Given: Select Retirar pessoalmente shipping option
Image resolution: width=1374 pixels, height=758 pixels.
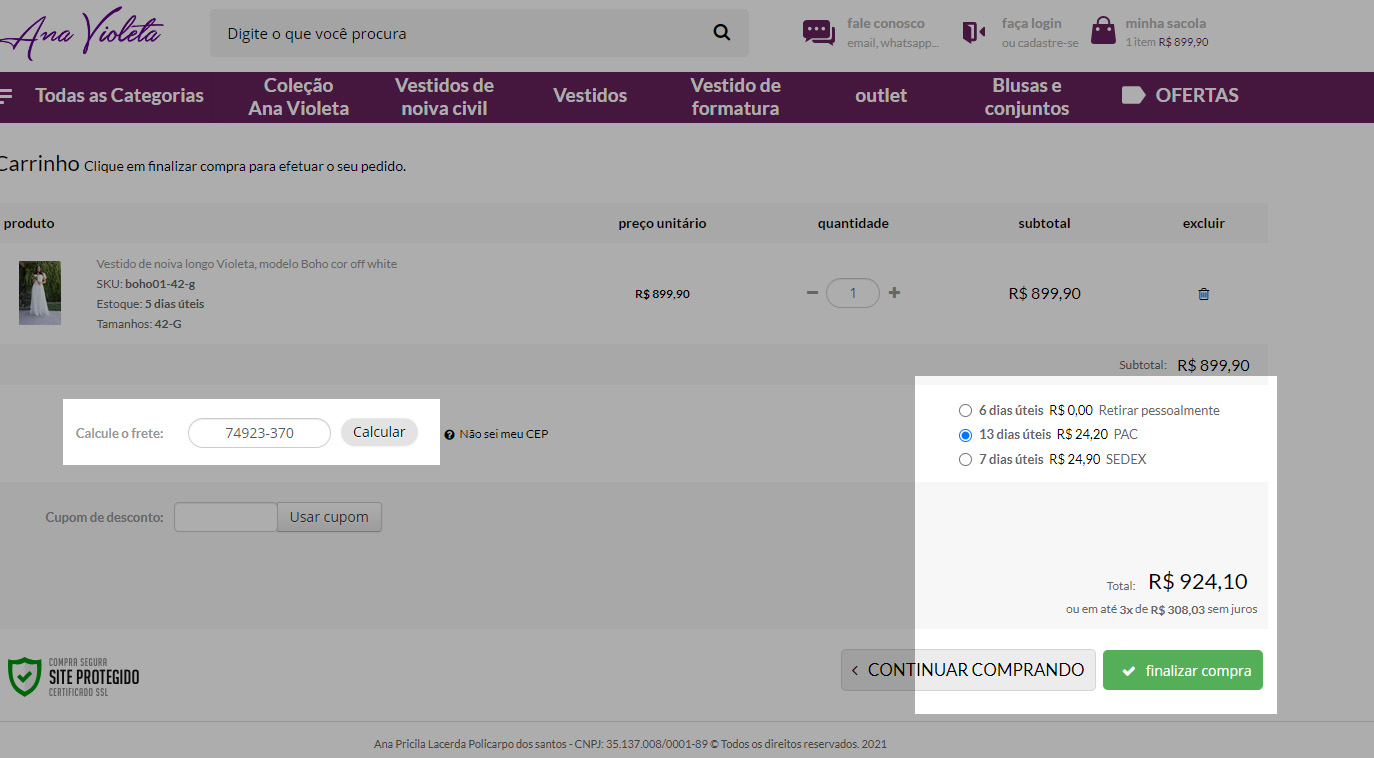Looking at the screenshot, I should [x=965, y=411].
